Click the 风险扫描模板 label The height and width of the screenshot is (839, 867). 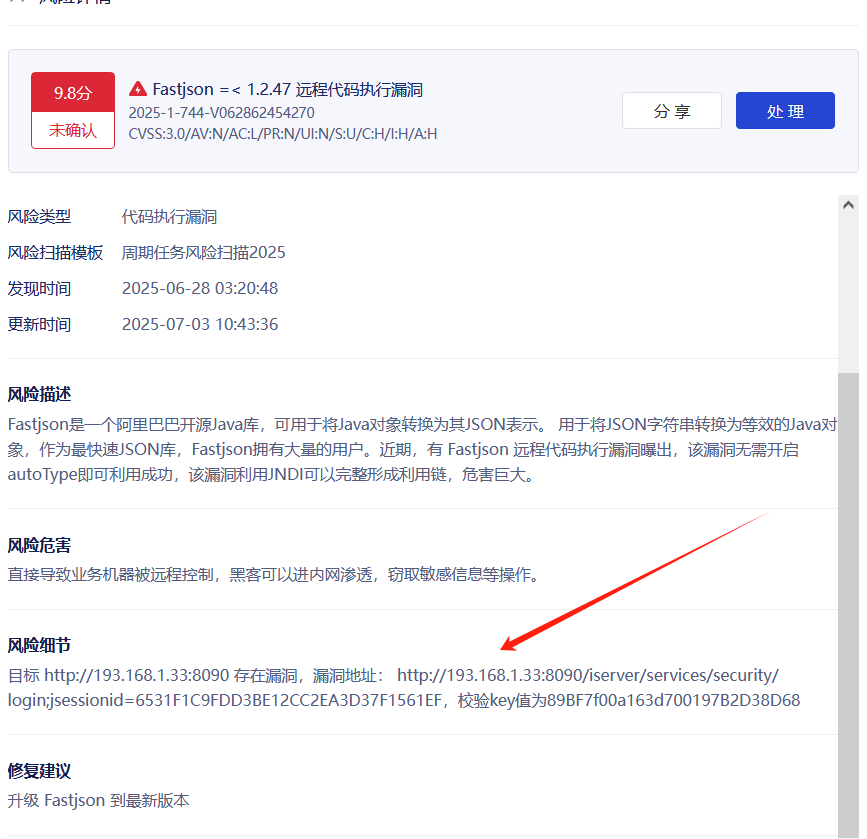click(55, 252)
